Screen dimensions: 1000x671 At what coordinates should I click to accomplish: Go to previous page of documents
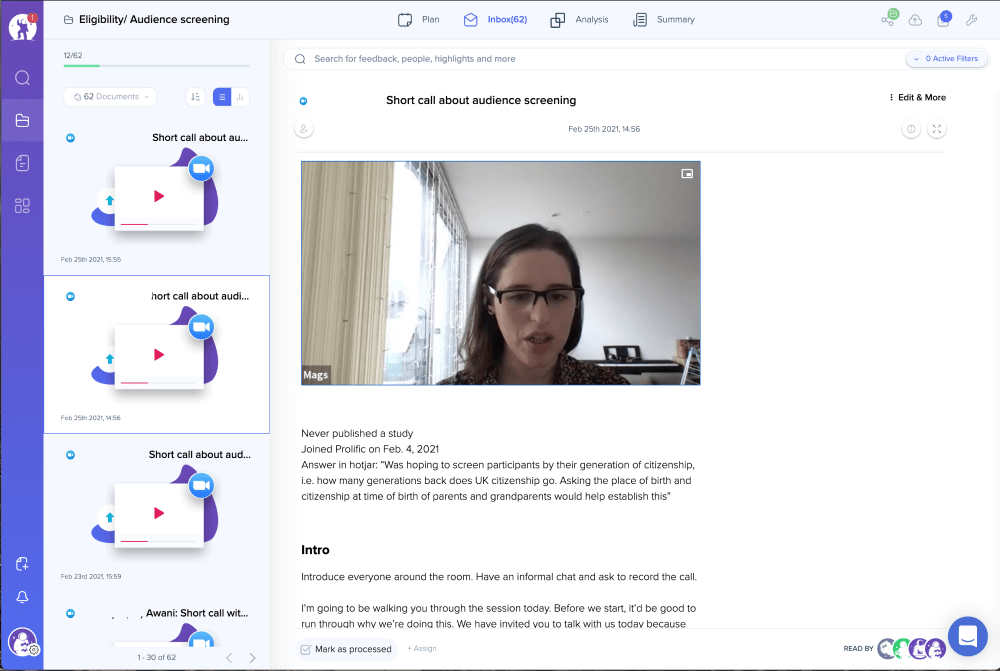pos(230,658)
